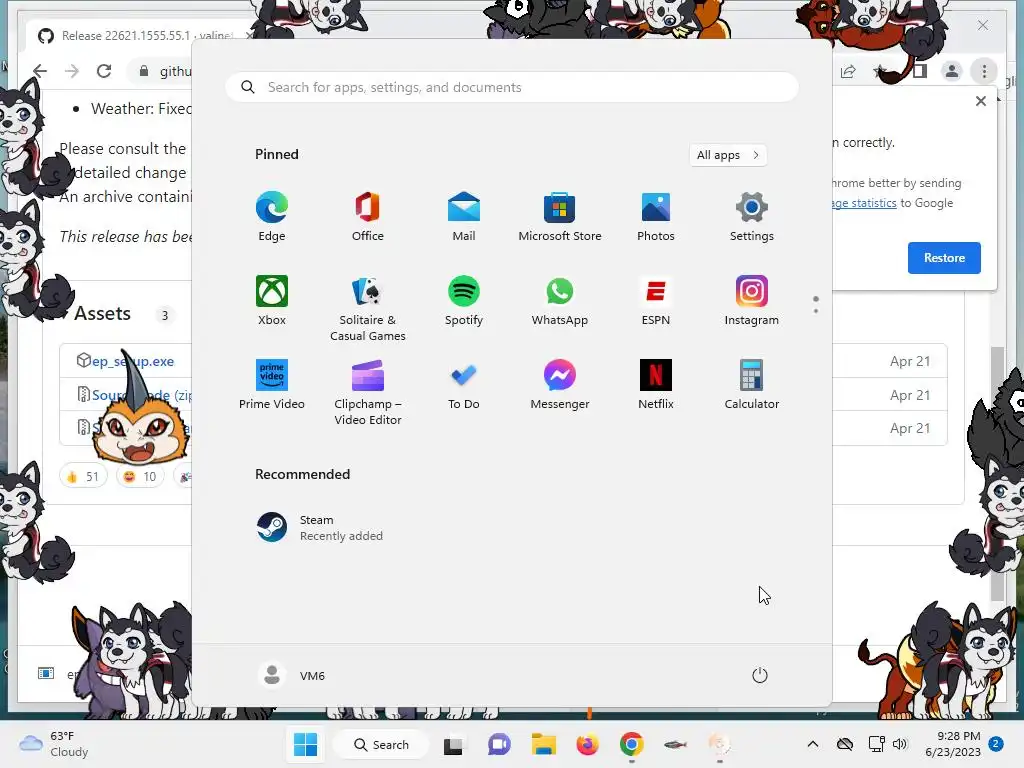Open the clock showing 9:28 PM
The height and width of the screenshot is (768, 1024).
point(953,744)
